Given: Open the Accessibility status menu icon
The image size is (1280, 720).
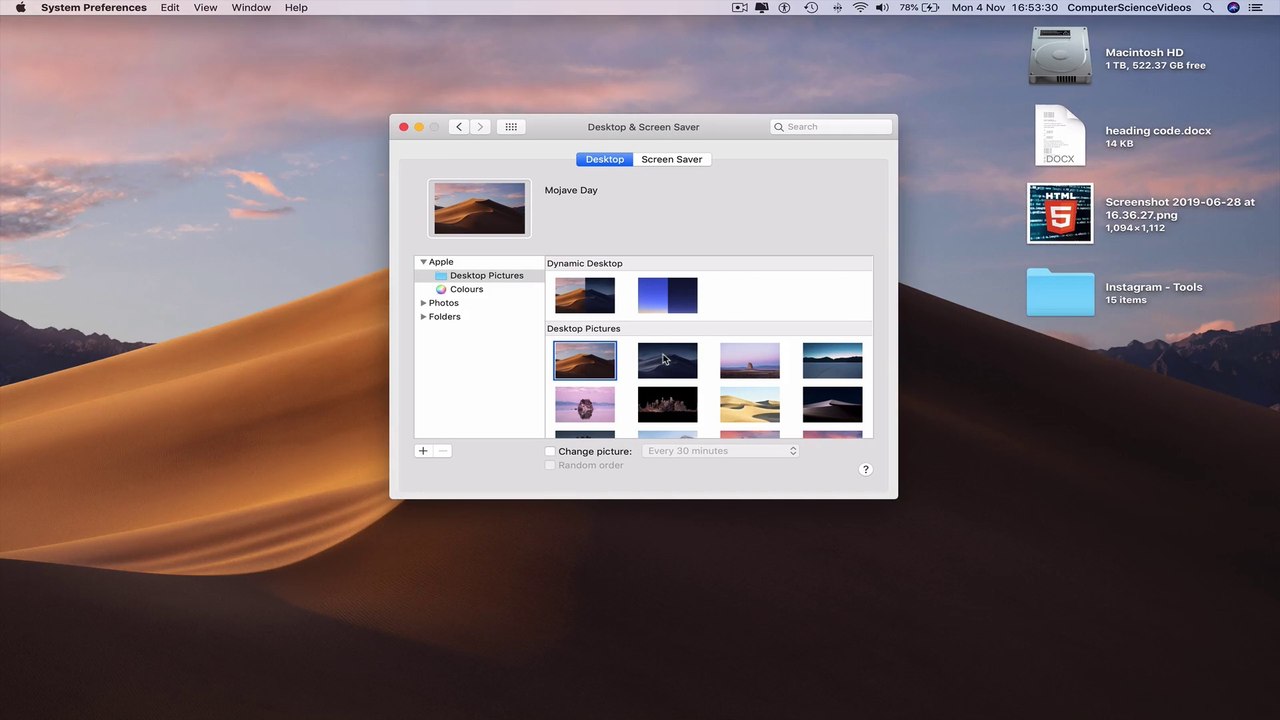Looking at the screenshot, I should point(785,7).
